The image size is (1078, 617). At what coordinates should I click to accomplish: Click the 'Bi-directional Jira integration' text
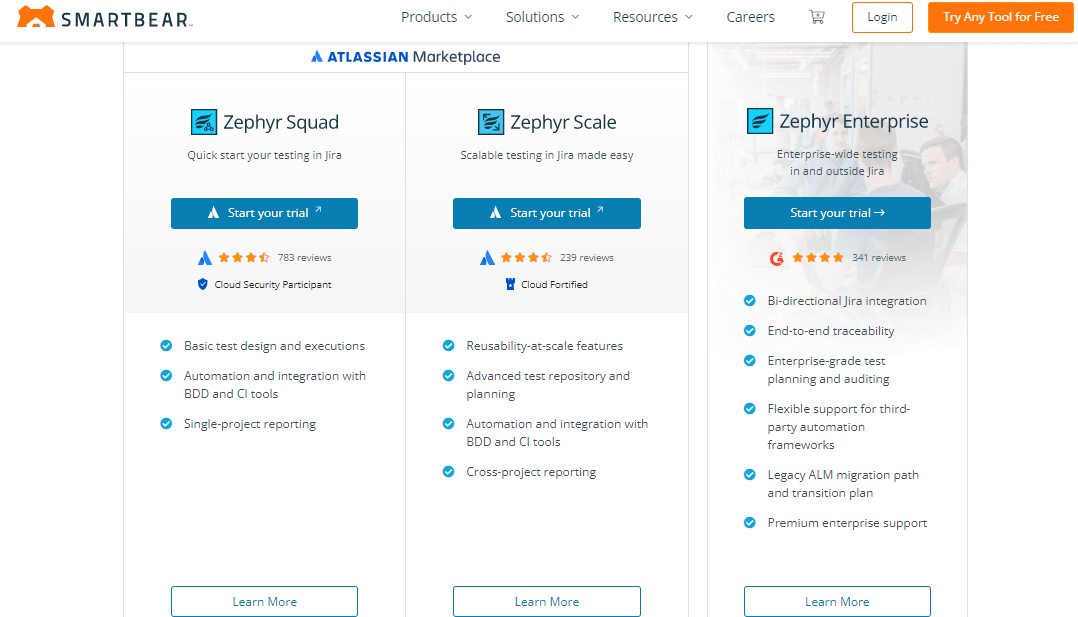point(847,301)
